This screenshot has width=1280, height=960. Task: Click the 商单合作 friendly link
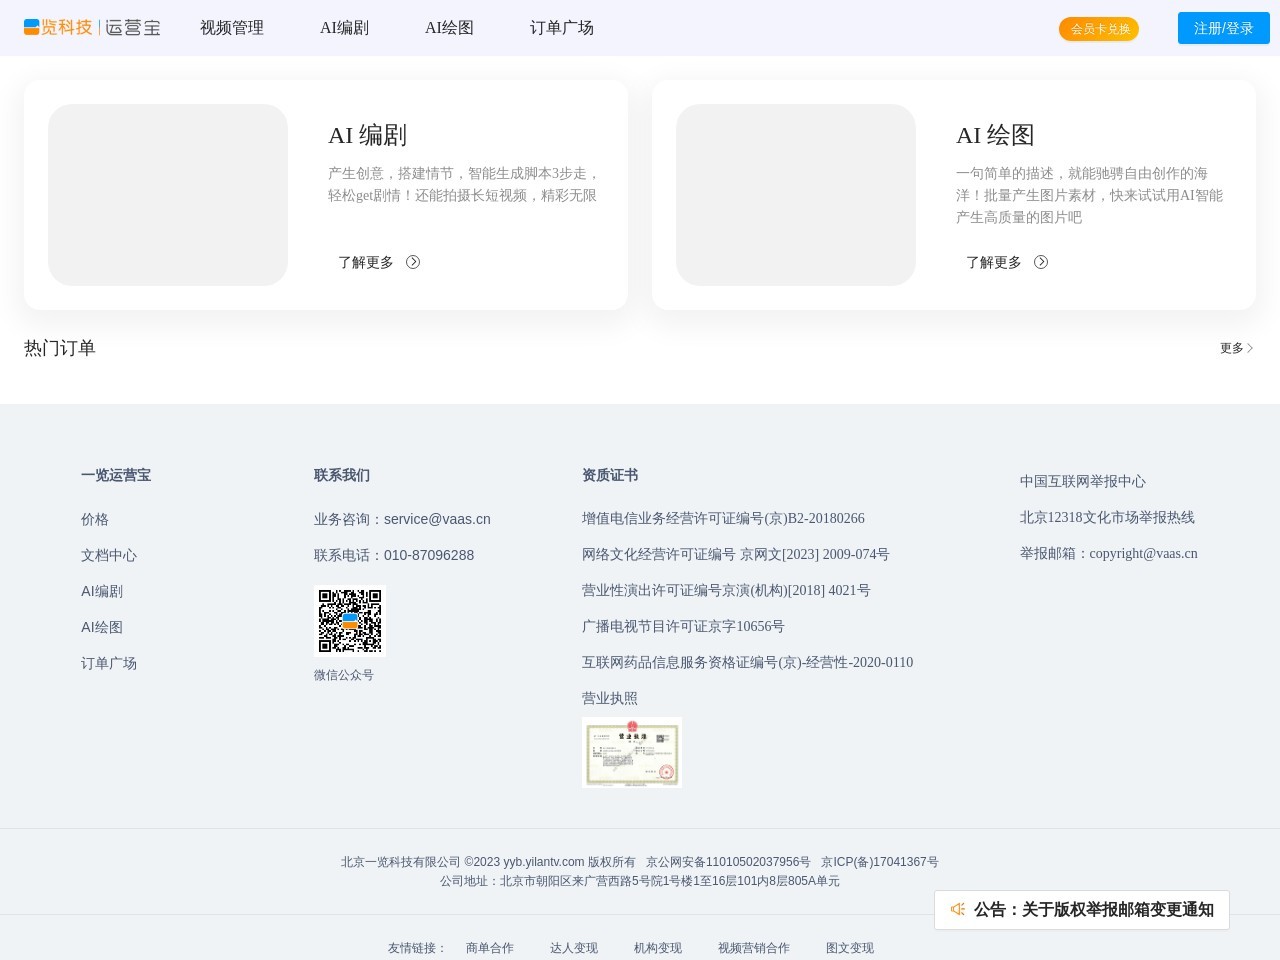(489, 948)
